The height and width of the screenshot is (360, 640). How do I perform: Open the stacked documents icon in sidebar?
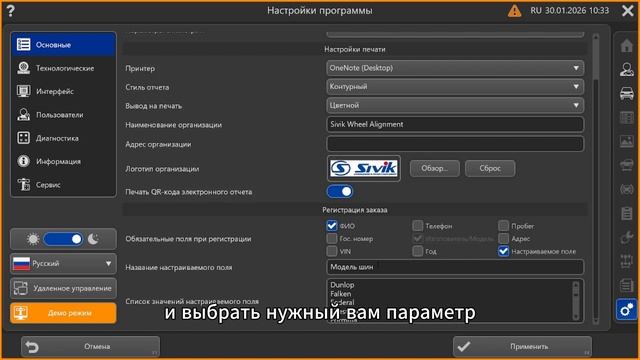627,286
